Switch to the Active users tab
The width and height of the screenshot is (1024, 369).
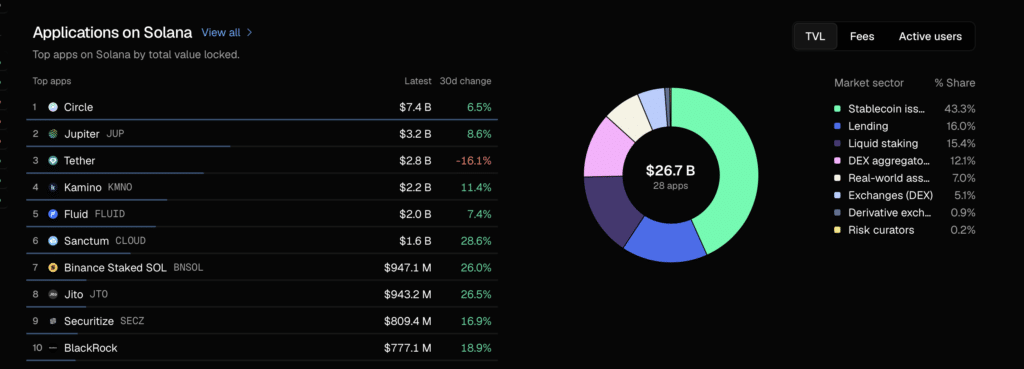tap(930, 37)
